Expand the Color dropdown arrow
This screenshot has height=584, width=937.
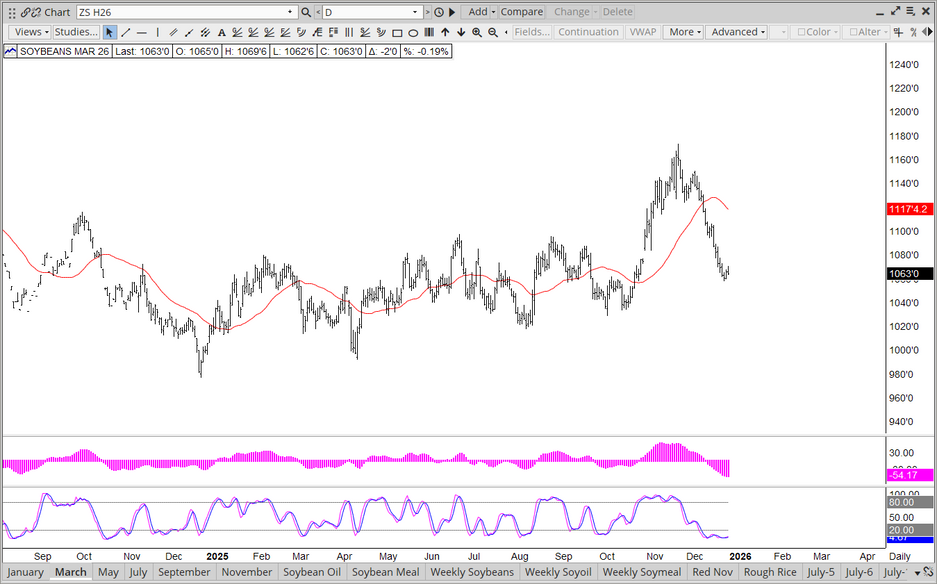(x=835, y=32)
